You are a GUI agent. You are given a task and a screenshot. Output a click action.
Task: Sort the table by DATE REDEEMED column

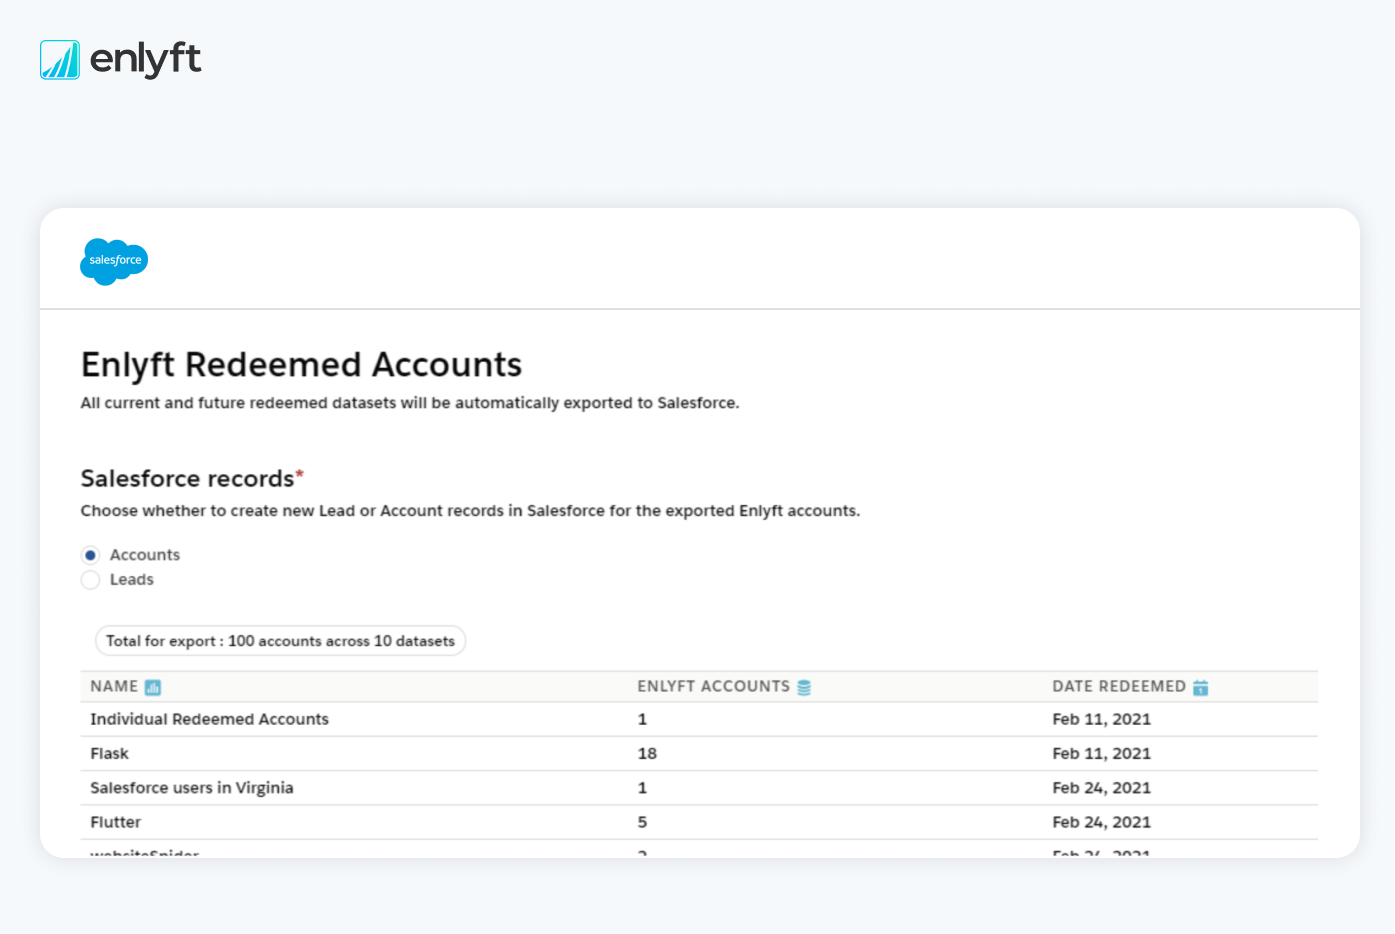(1120, 687)
